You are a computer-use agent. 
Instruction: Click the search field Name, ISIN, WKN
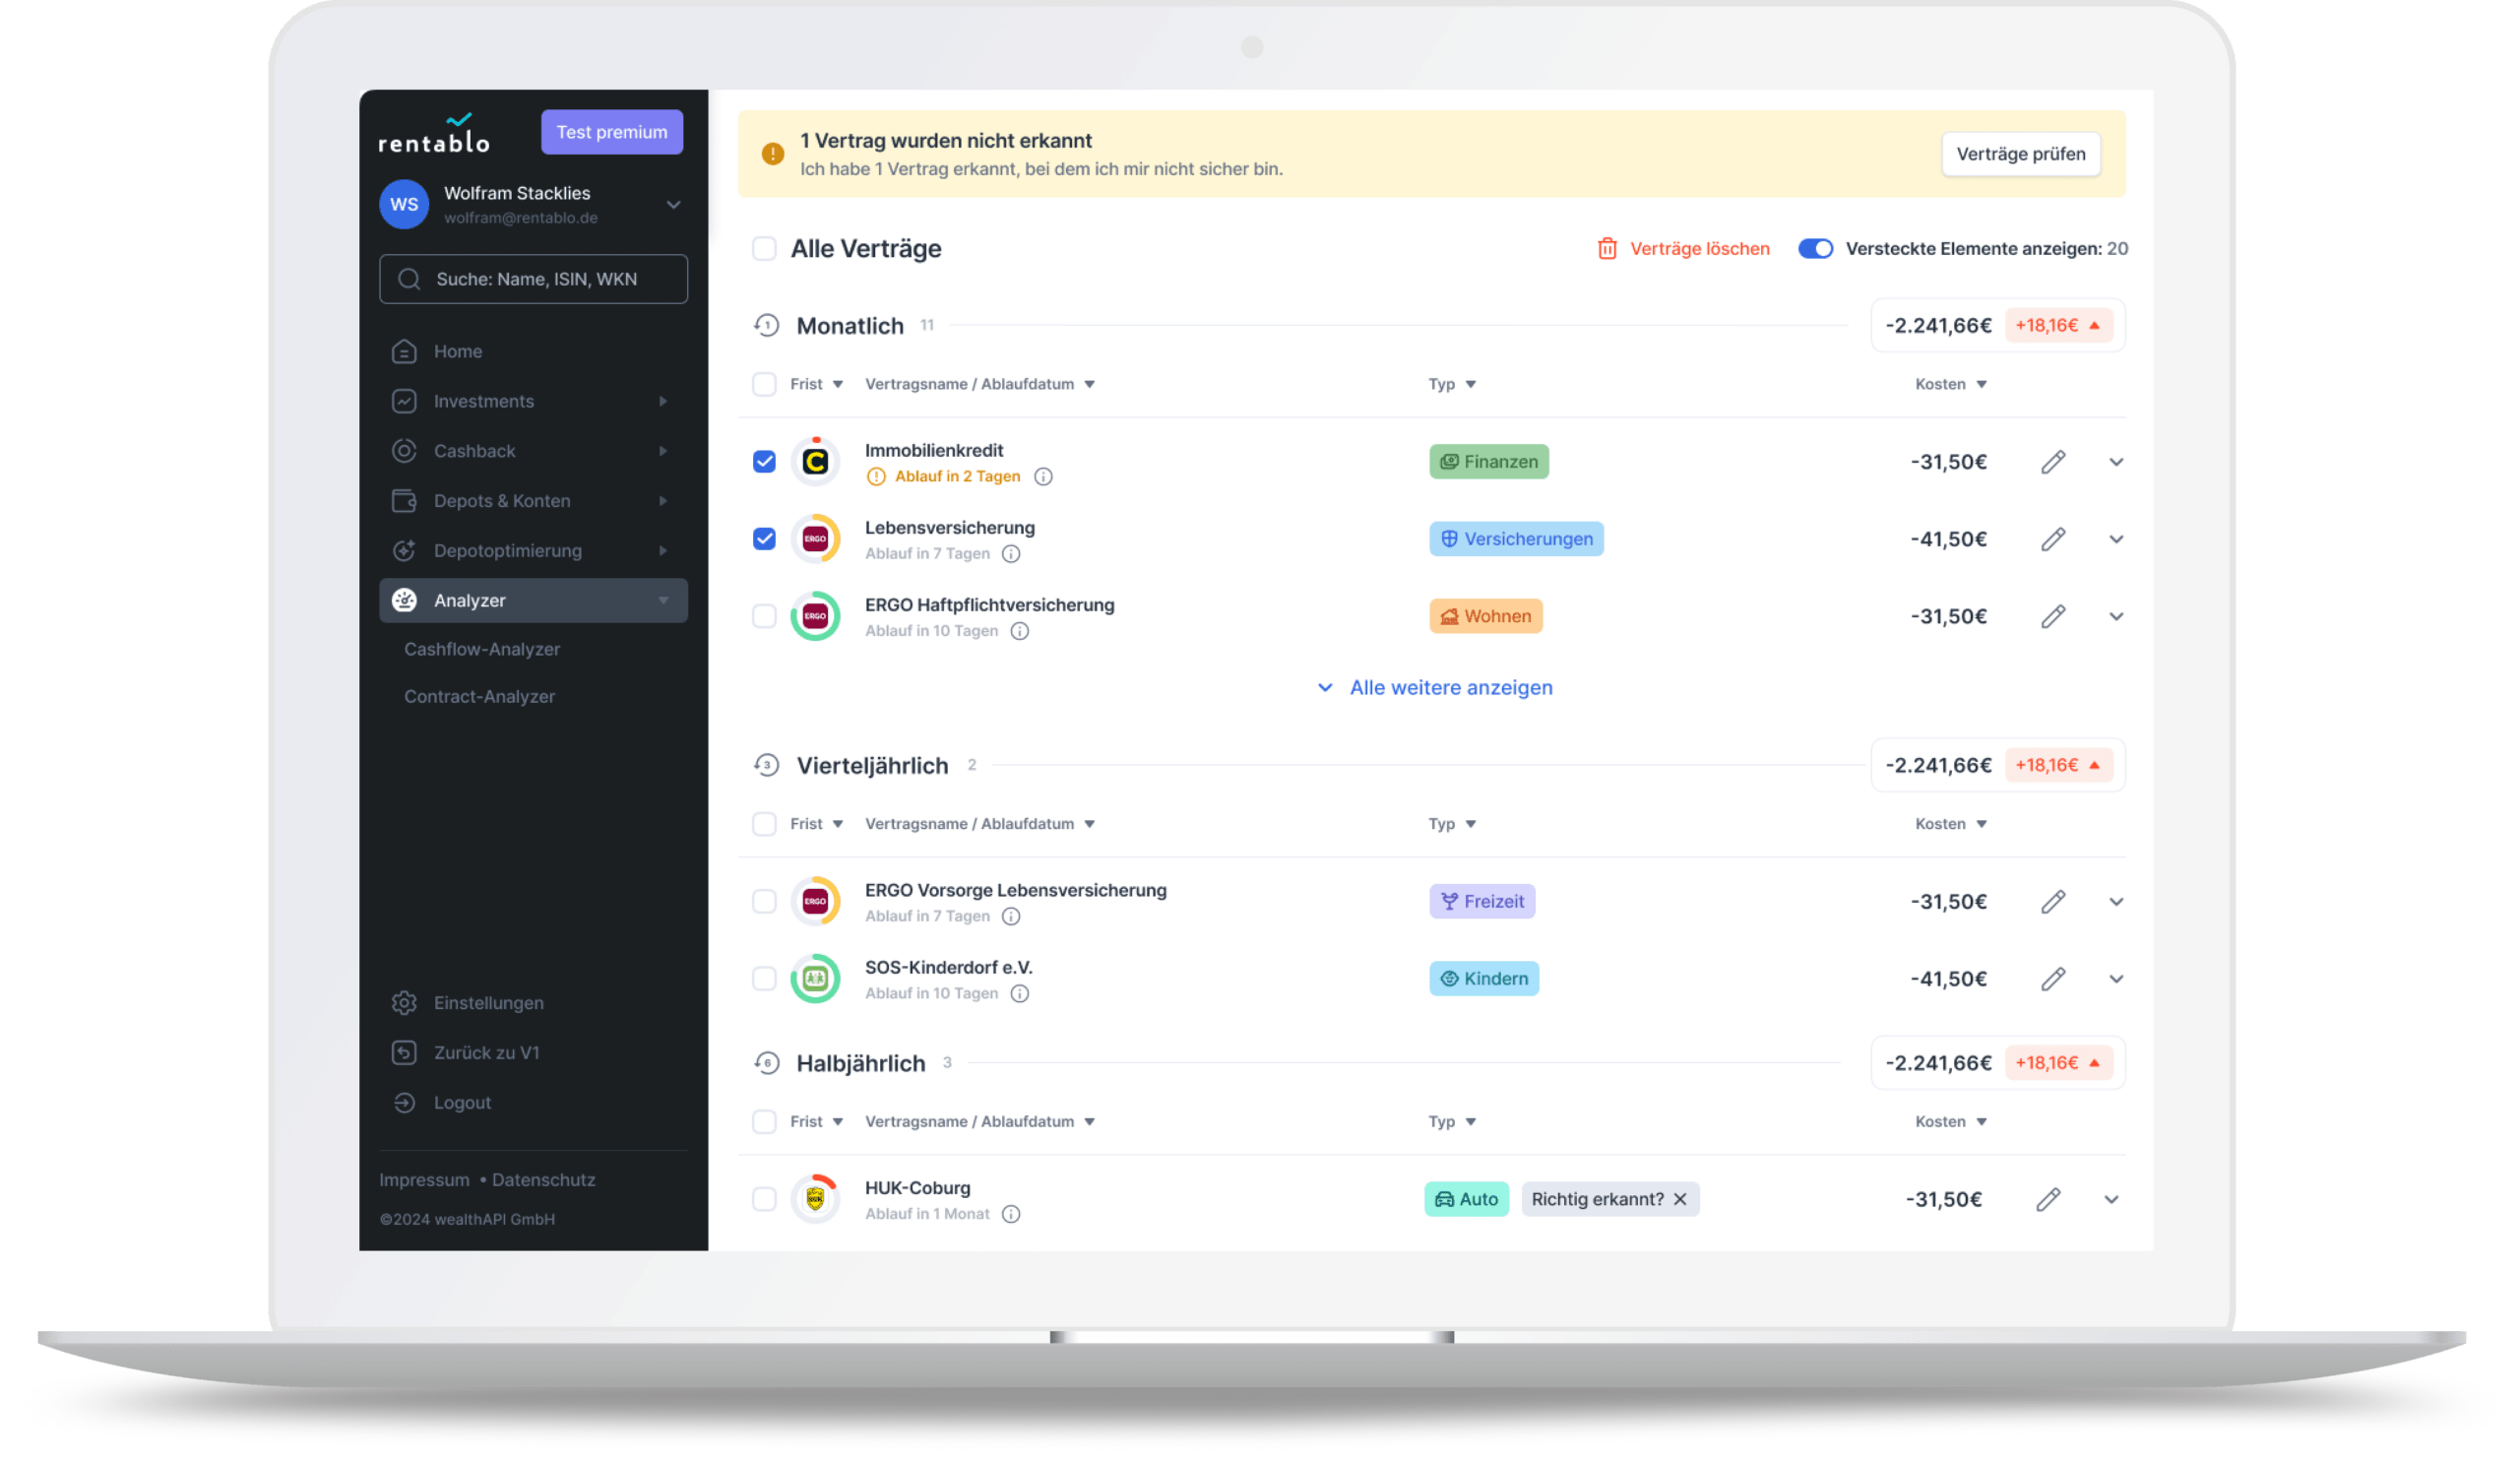pyautogui.click(x=534, y=280)
